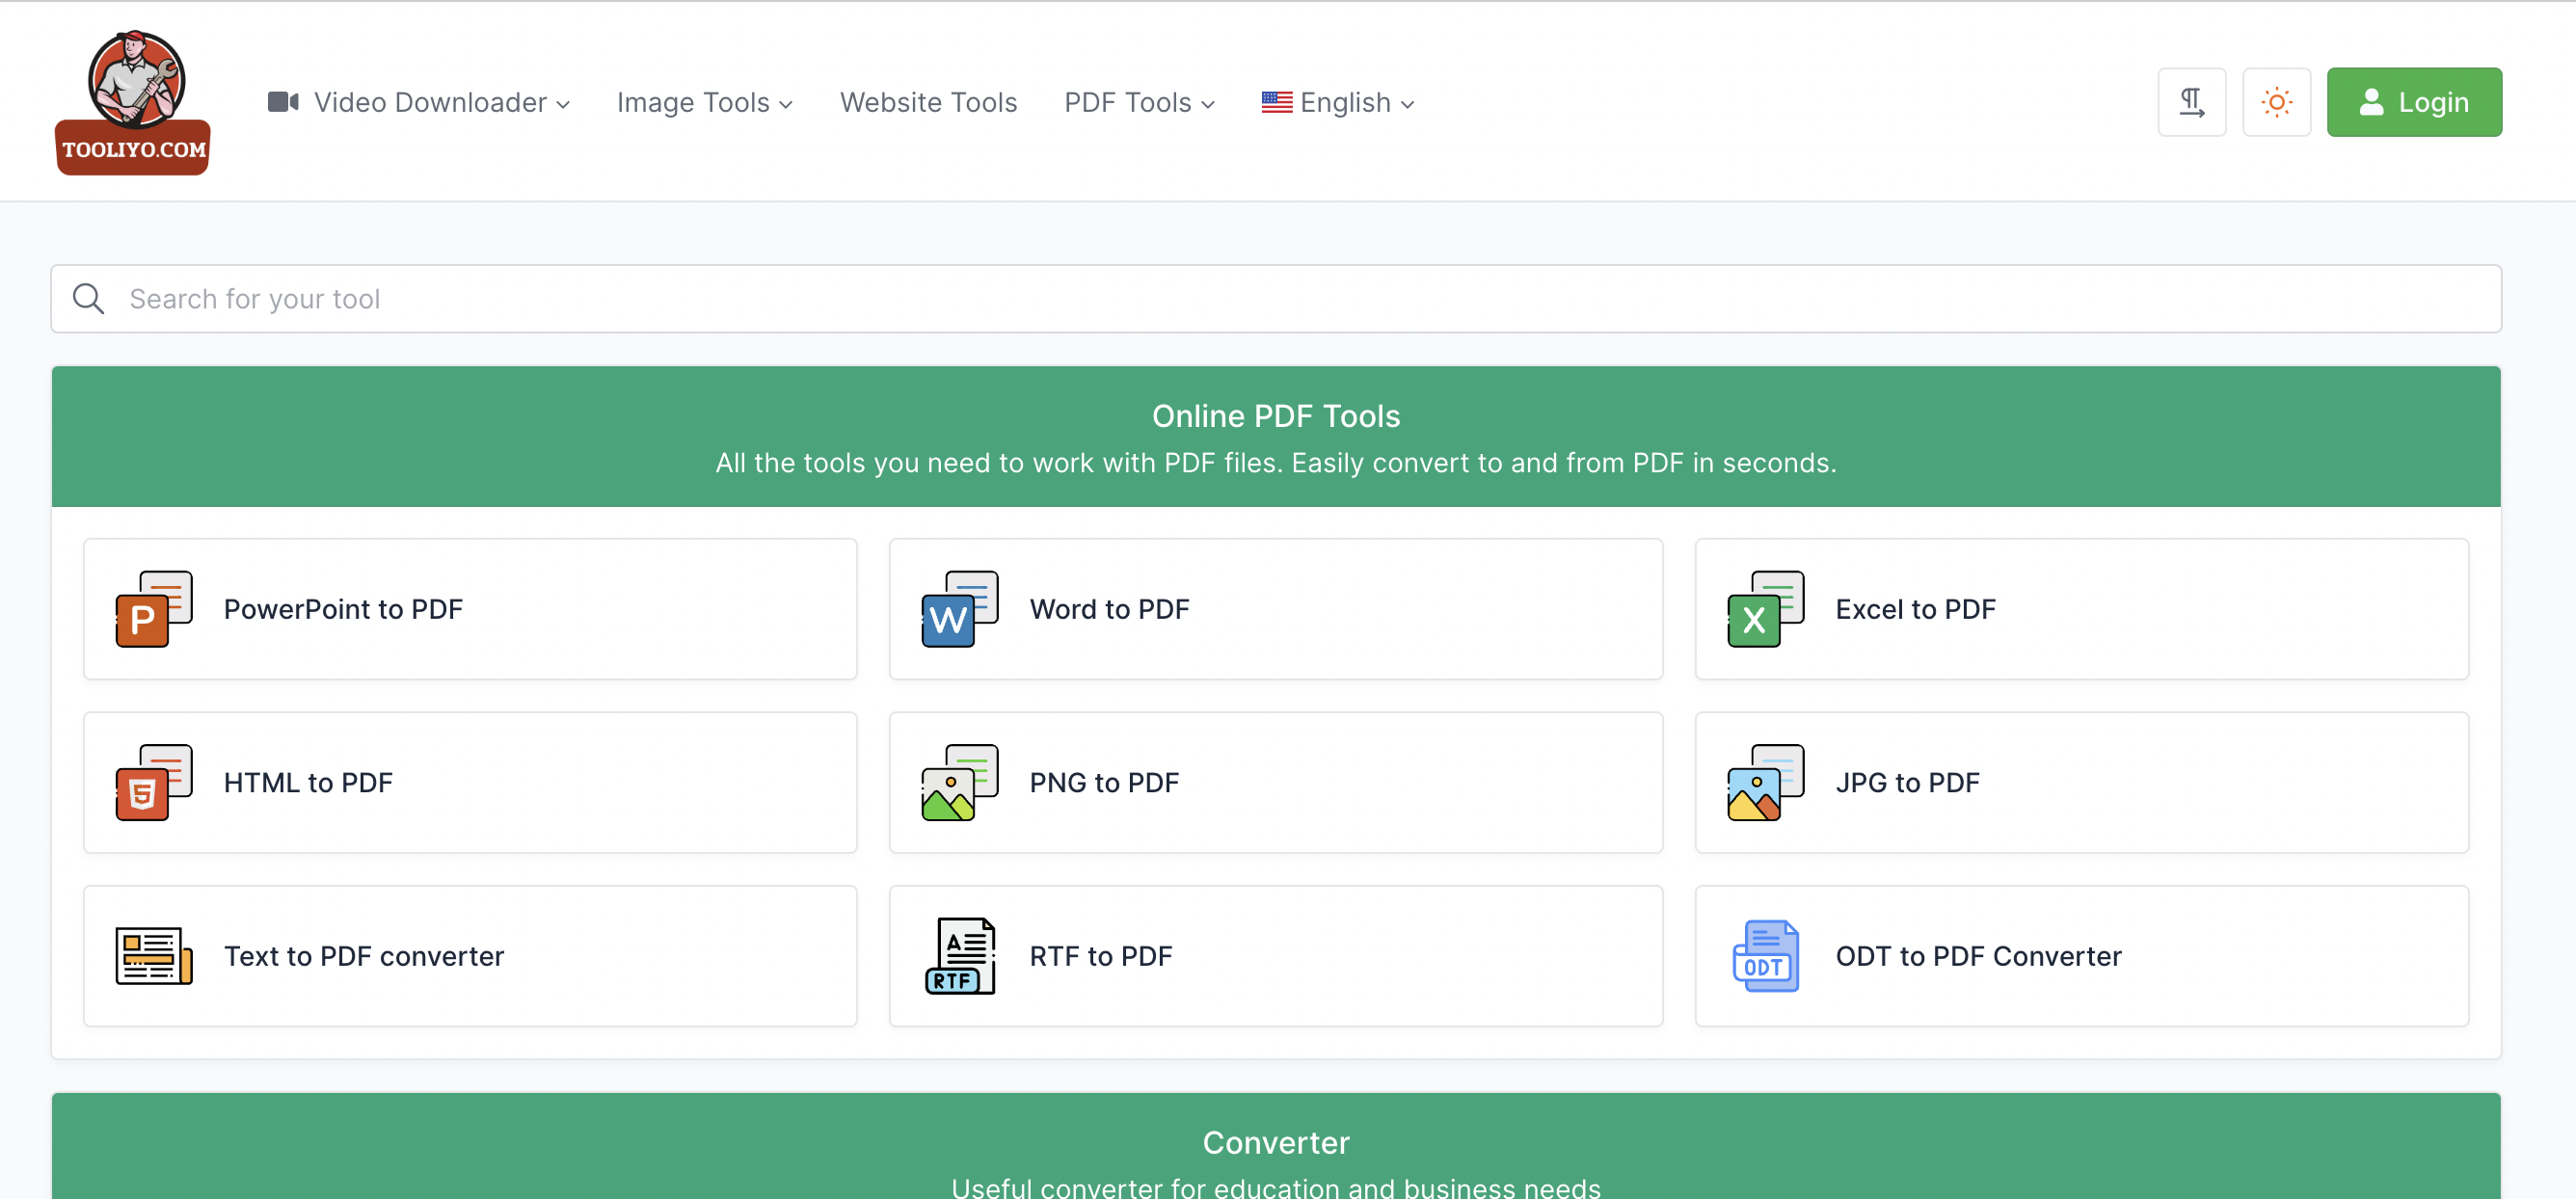Toggle the text direction paragraph icon
This screenshot has width=2576, height=1199.
2191,102
